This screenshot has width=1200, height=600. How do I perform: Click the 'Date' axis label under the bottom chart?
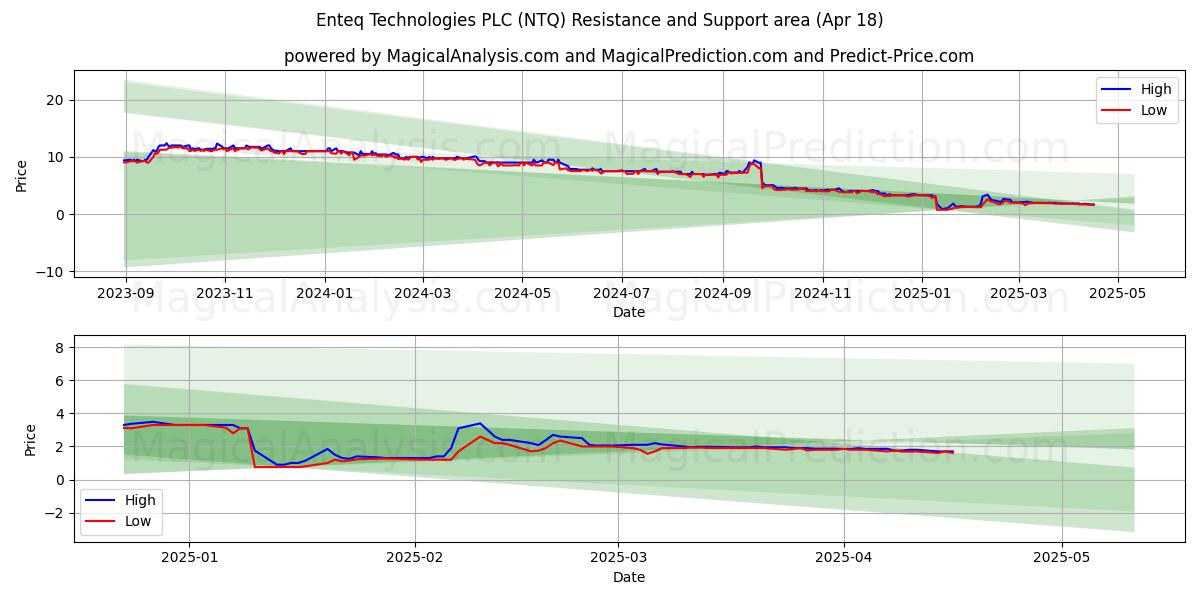pos(629,577)
